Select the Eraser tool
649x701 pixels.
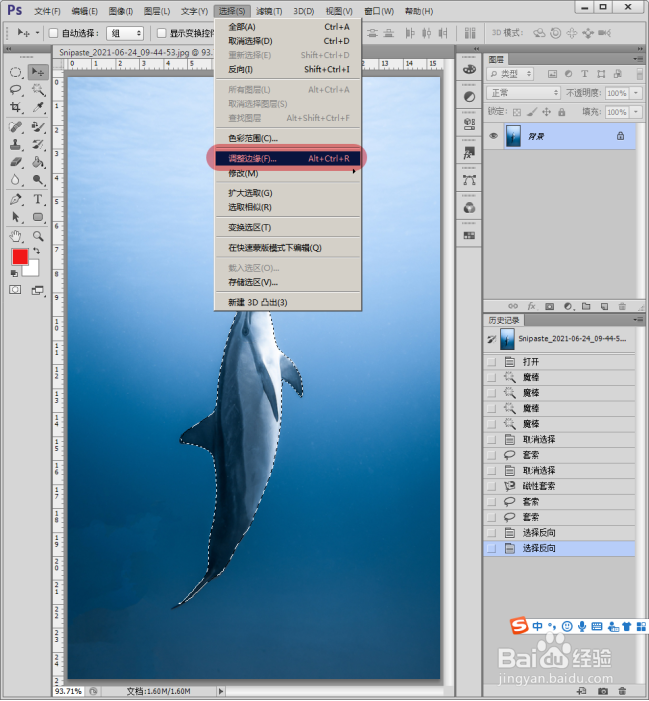point(16,162)
